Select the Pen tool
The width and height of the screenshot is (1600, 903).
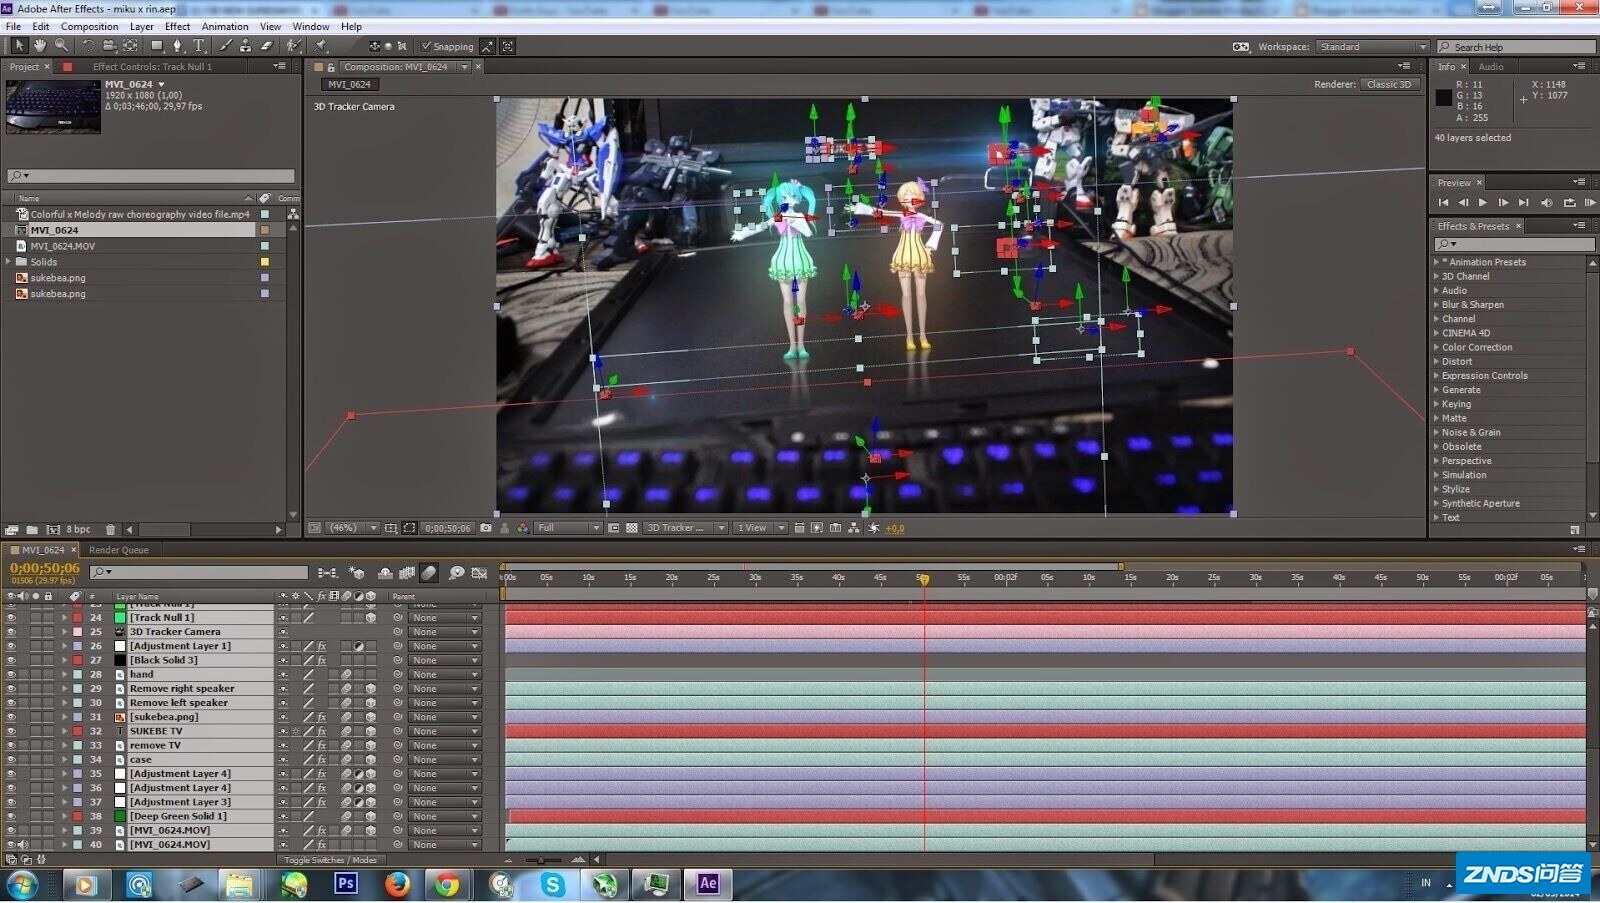point(178,46)
